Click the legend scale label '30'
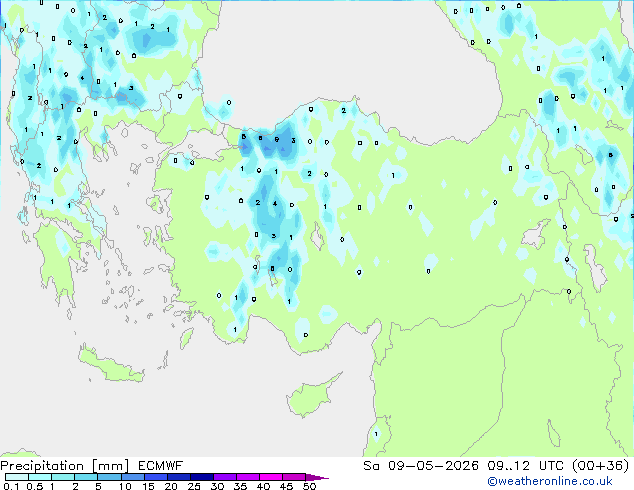The height and width of the screenshot is (490, 634). 217,486
